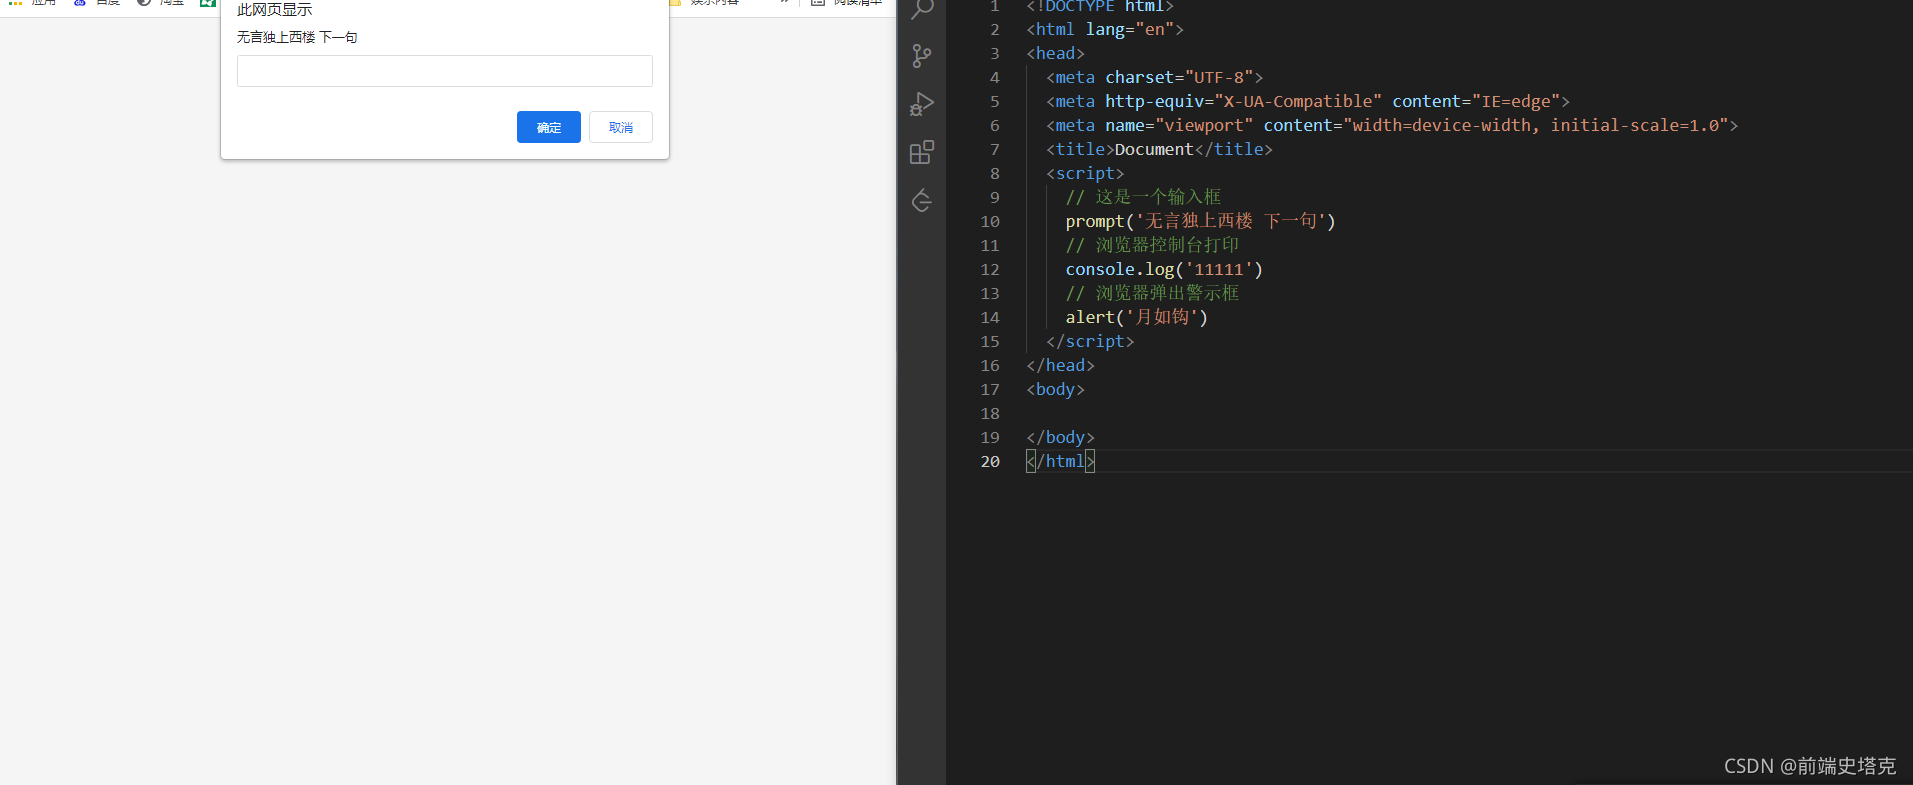
Task: Click line number 18 in the editor gutter
Action: (x=990, y=413)
